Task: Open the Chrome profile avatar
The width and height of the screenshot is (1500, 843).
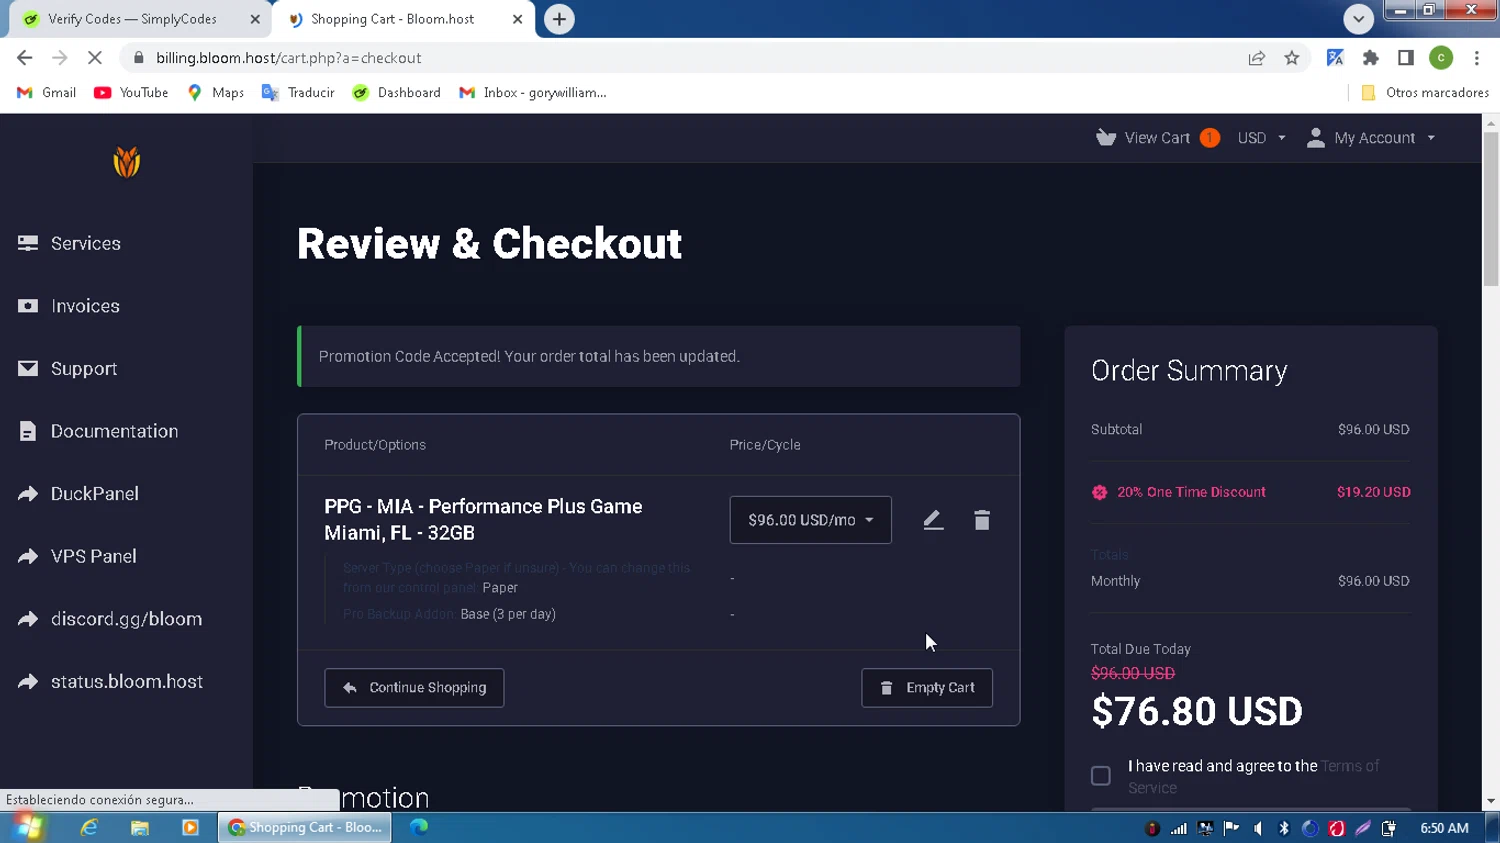Action: pos(1441,58)
